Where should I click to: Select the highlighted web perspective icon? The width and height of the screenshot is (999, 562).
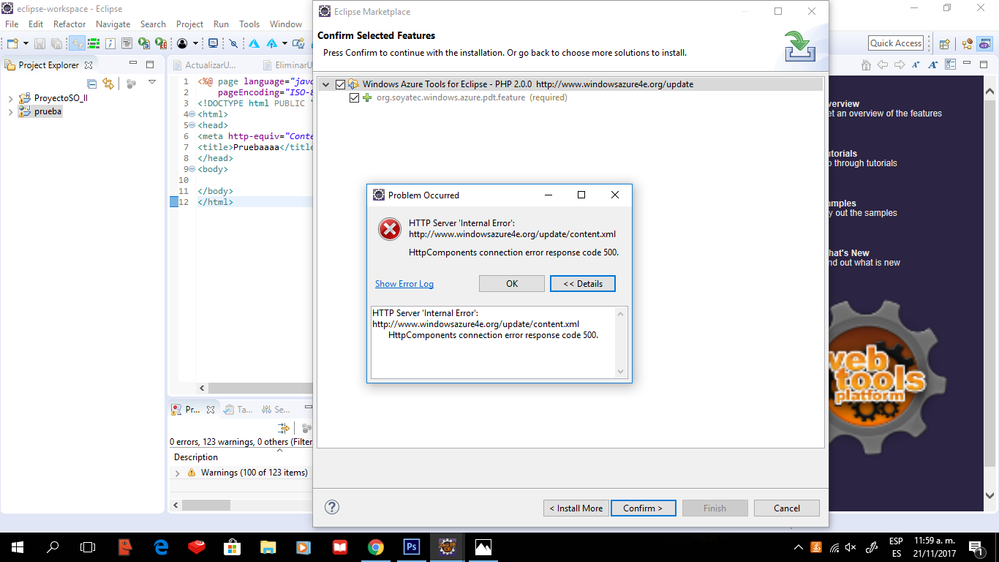click(x=985, y=43)
